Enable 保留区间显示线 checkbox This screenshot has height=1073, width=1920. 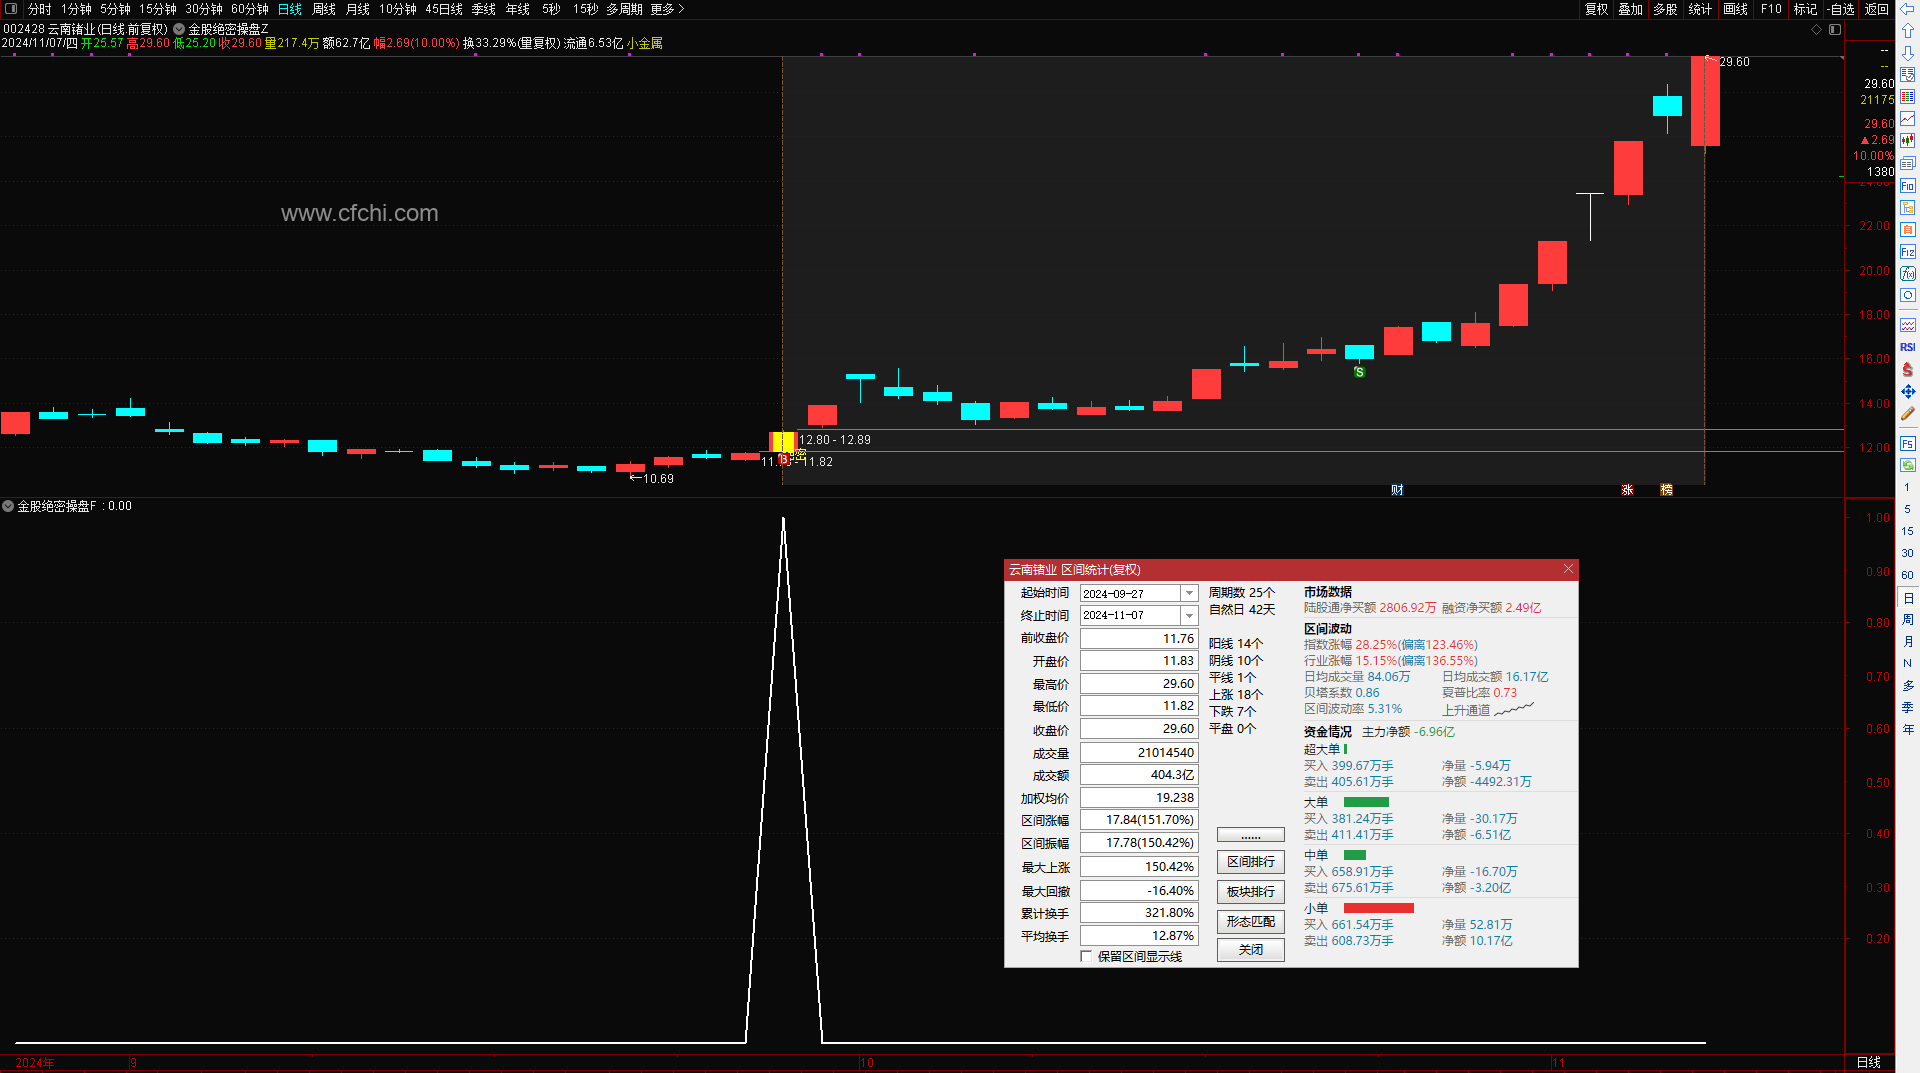[x=1086, y=957]
